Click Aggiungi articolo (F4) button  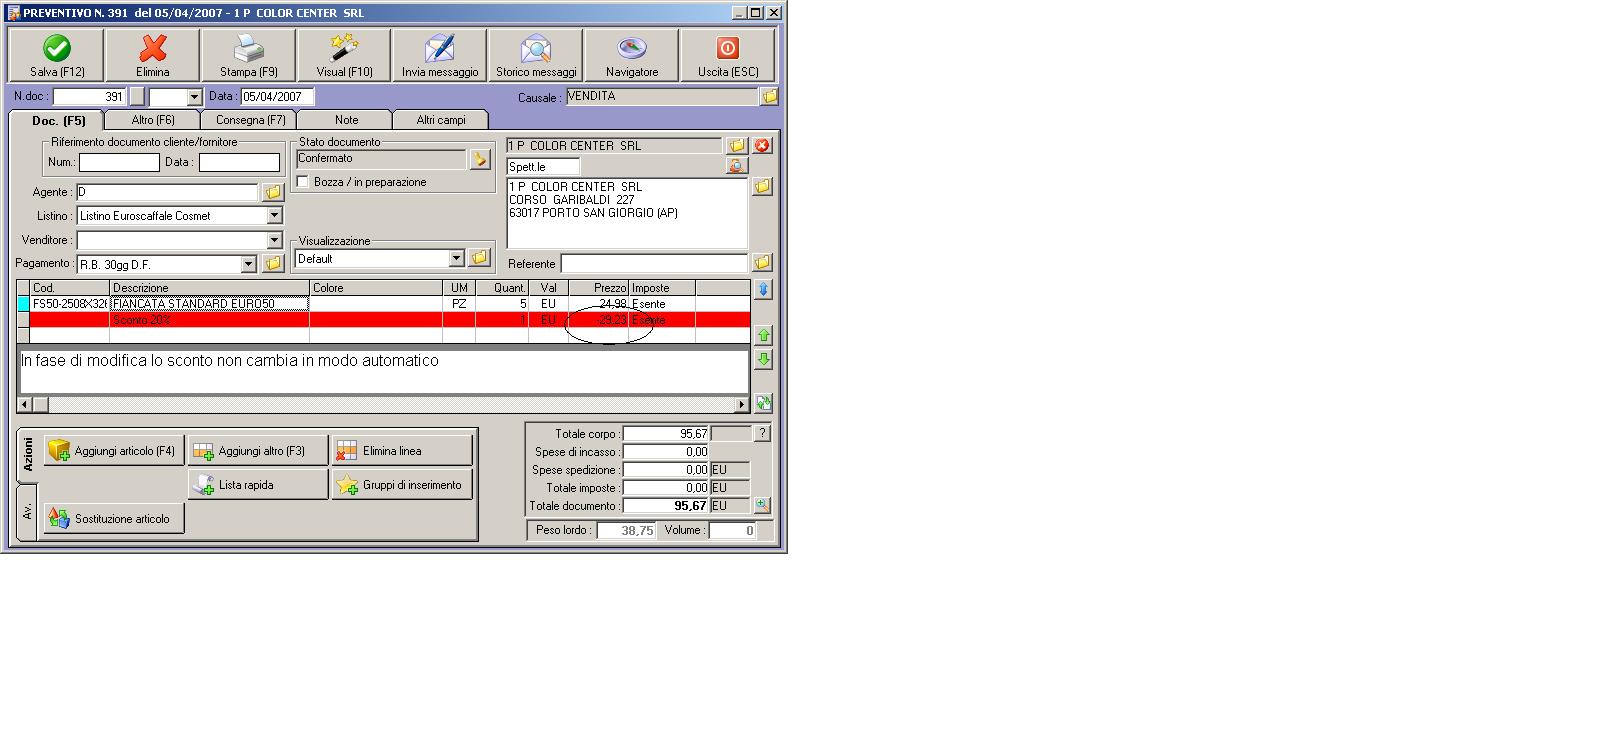pos(114,451)
